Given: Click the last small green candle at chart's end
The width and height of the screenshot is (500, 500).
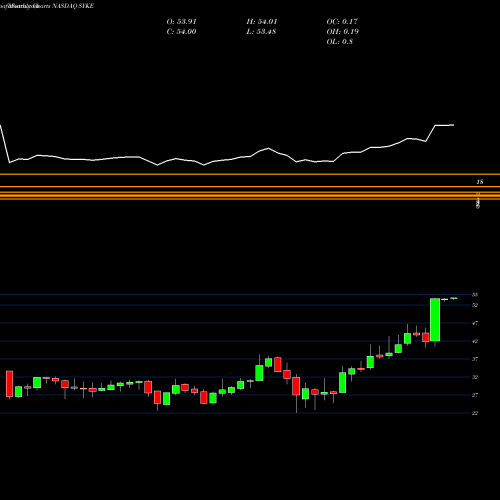Looking at the screenshot, I should 454,298.
